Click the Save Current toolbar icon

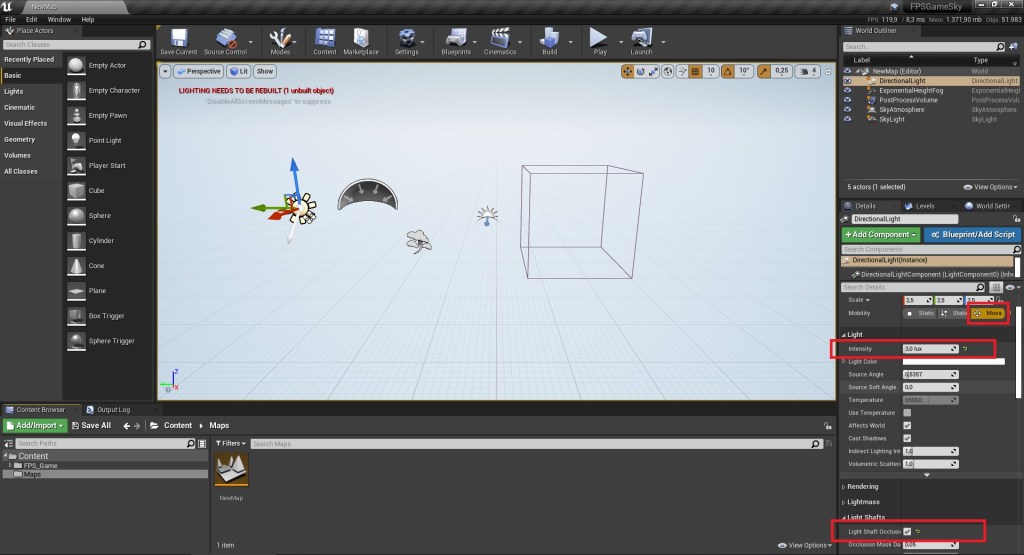coord(178,40)
